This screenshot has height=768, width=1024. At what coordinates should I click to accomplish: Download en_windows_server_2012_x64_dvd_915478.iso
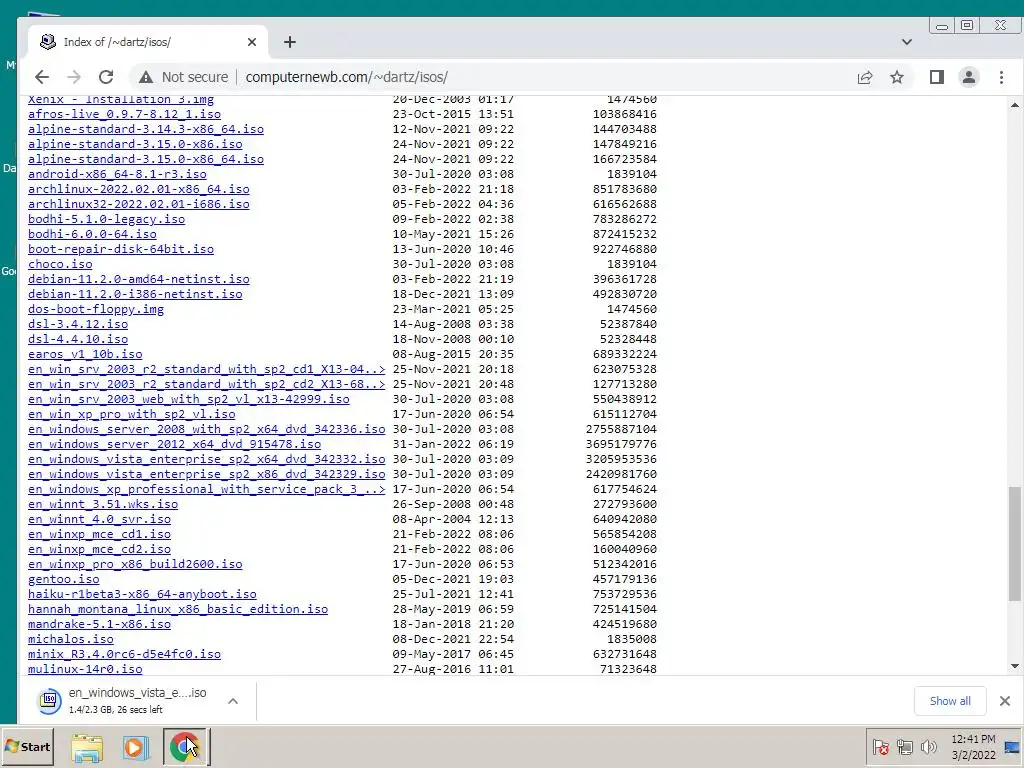pos(174,445)
